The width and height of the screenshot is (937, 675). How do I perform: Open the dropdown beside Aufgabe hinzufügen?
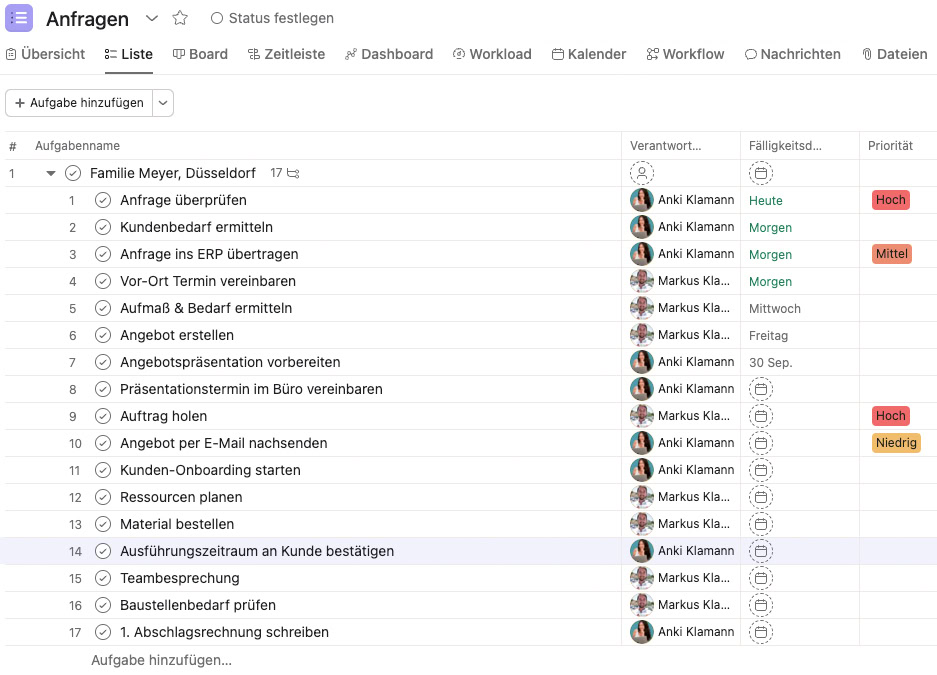(163, 102)
